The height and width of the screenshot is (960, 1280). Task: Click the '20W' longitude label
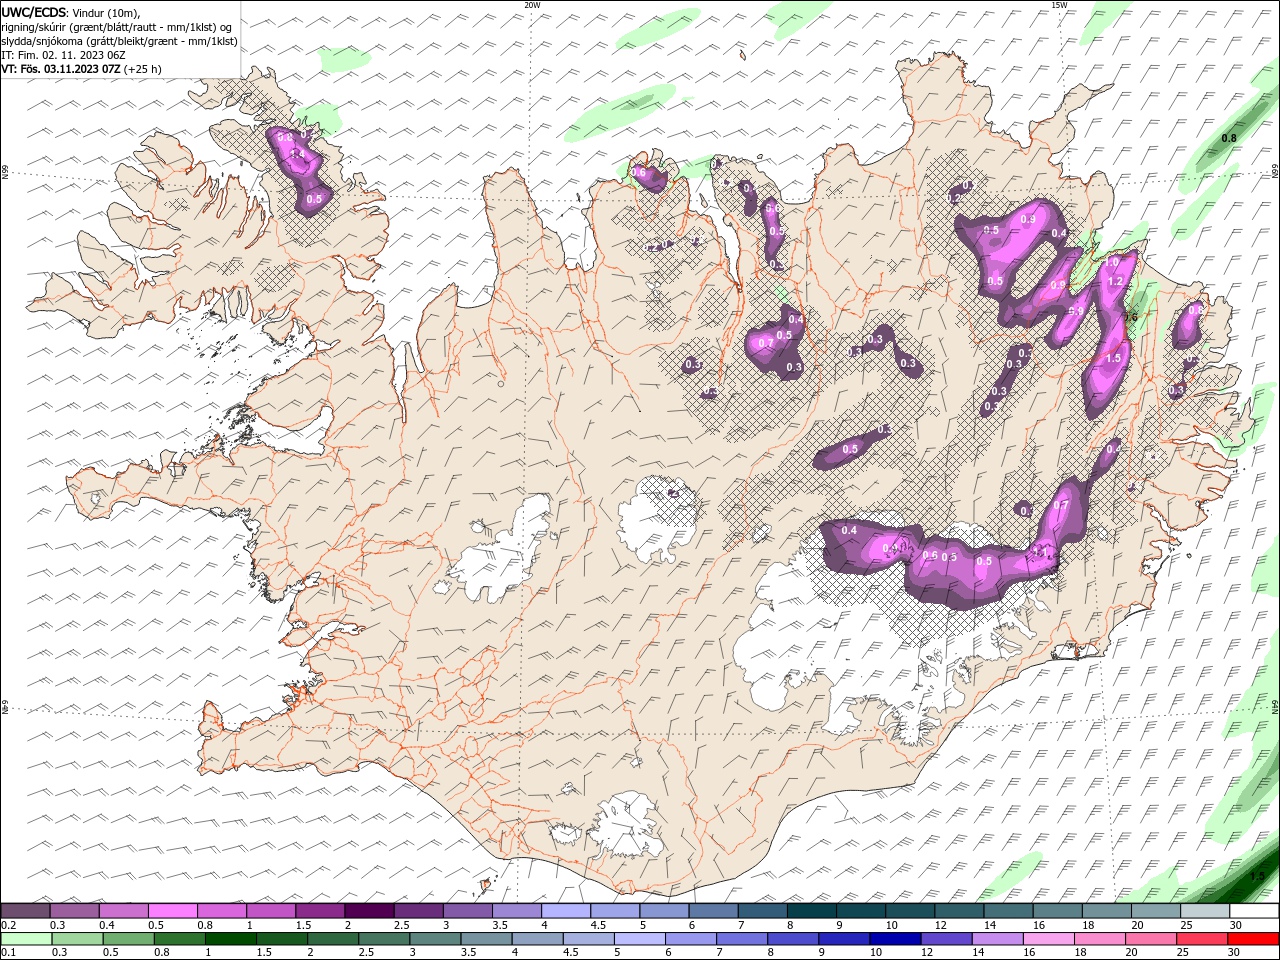pos(532,5)
